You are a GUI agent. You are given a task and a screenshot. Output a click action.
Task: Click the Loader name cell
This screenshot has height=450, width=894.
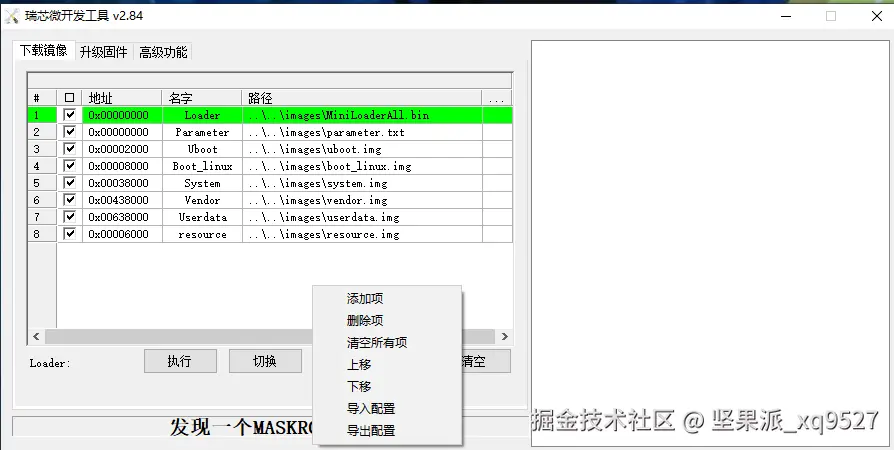click(x=202, y=115)
